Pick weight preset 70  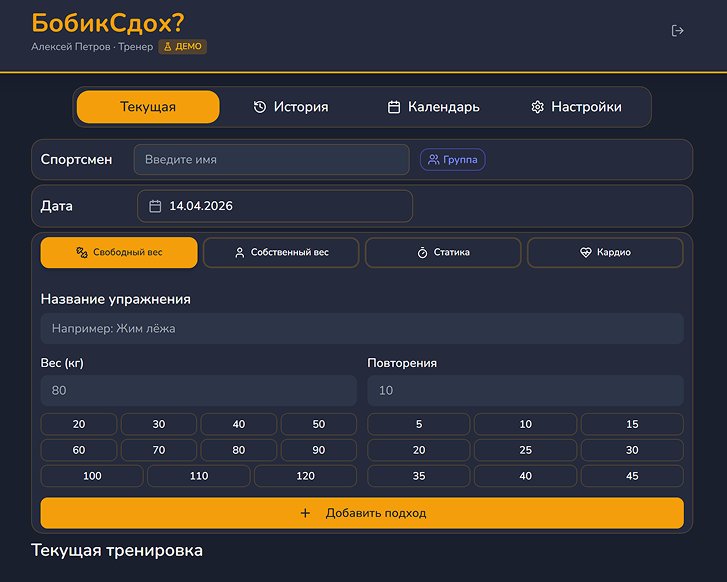point(159,450)
